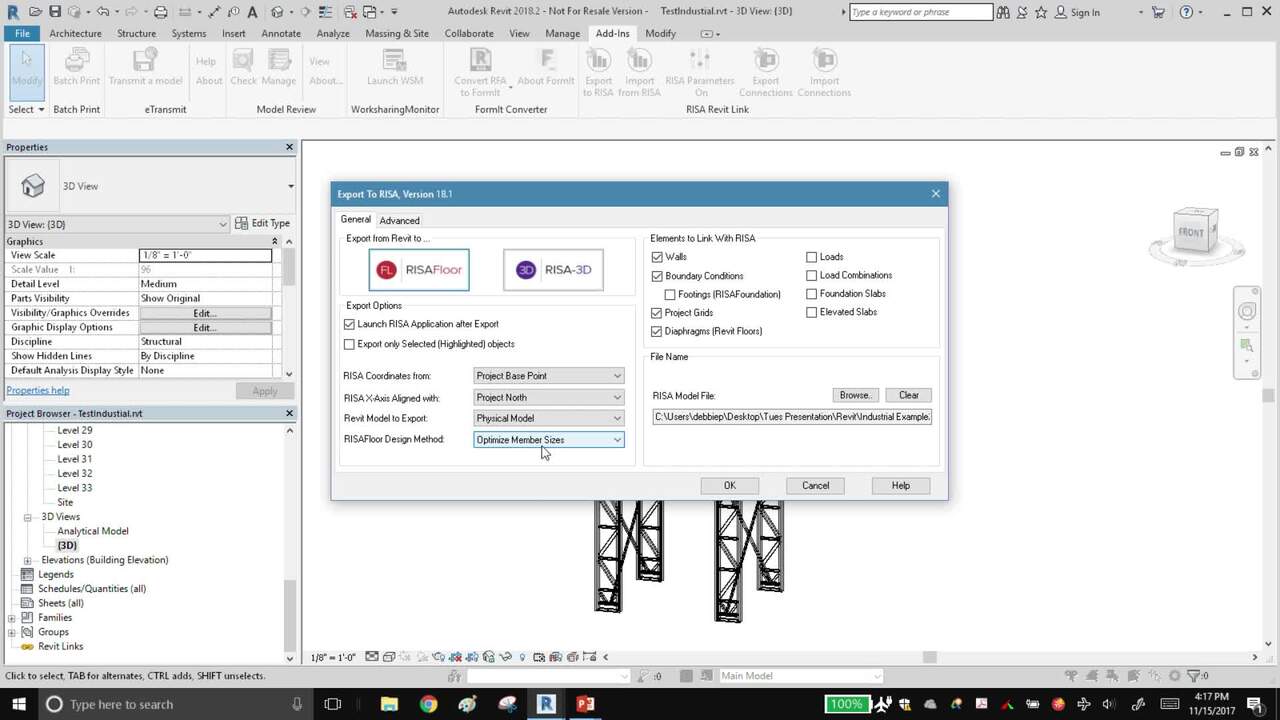Click Cancel in Export To RISA dialog
The height and width of the screenshot is (720, 1280).
(x=815, y=485)
